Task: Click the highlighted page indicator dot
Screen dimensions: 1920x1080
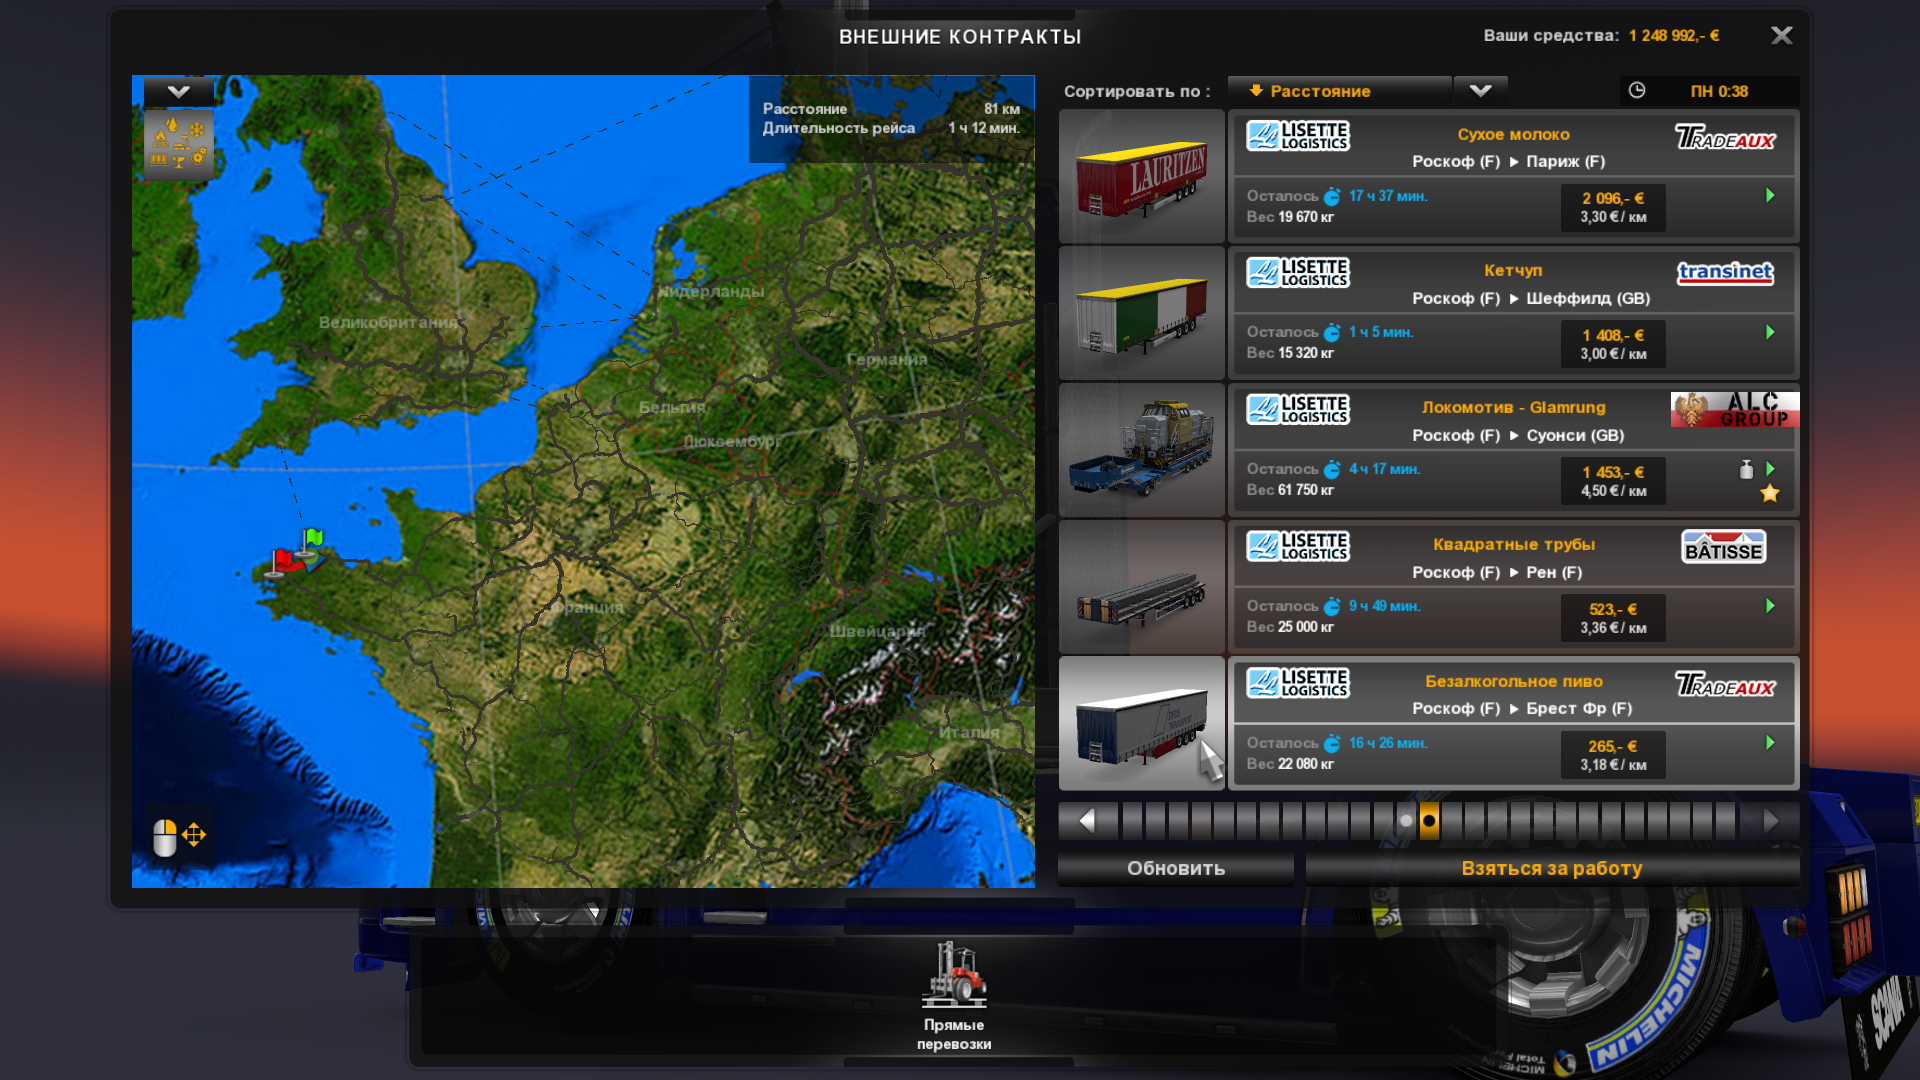Action: pos(1429,821)
